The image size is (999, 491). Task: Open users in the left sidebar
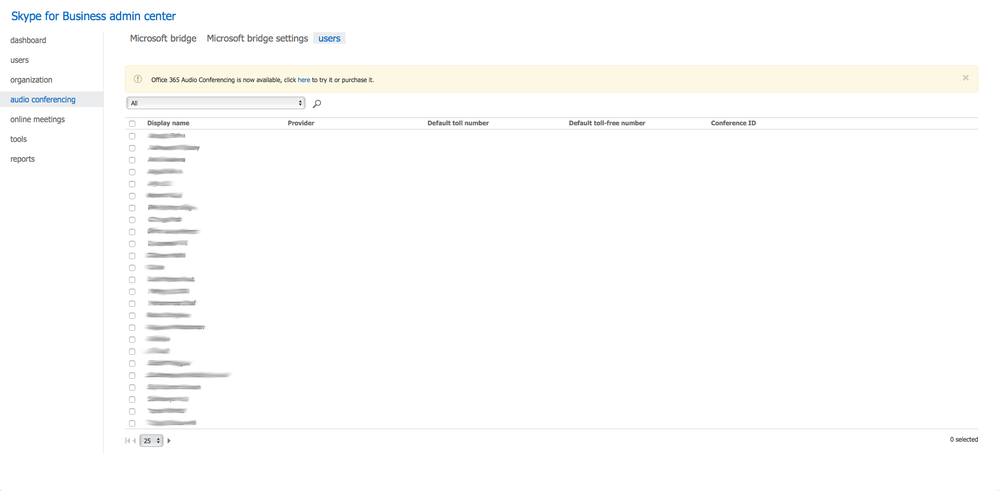[19, 60]
